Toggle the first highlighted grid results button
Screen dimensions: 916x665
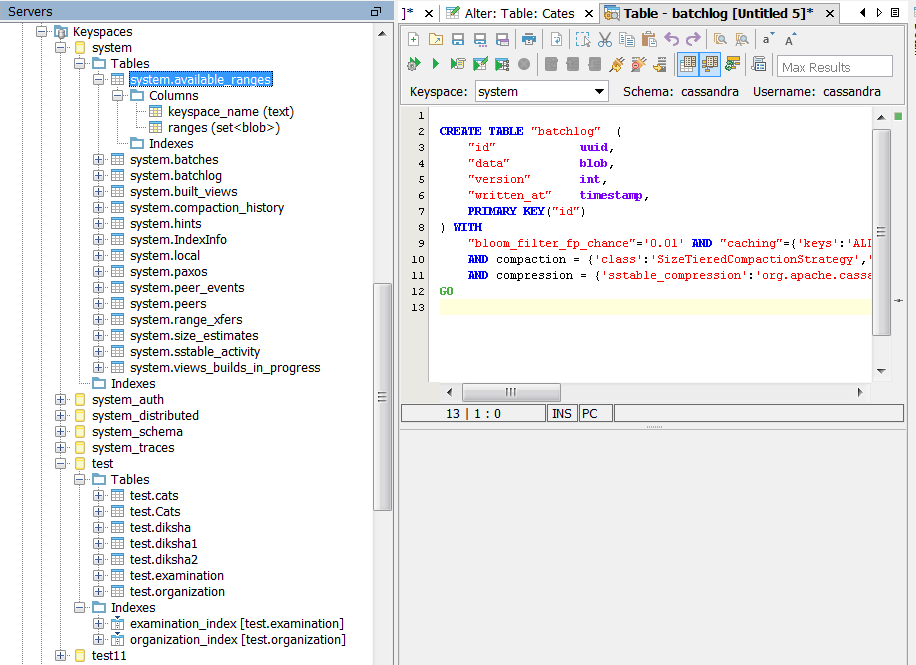688,65
